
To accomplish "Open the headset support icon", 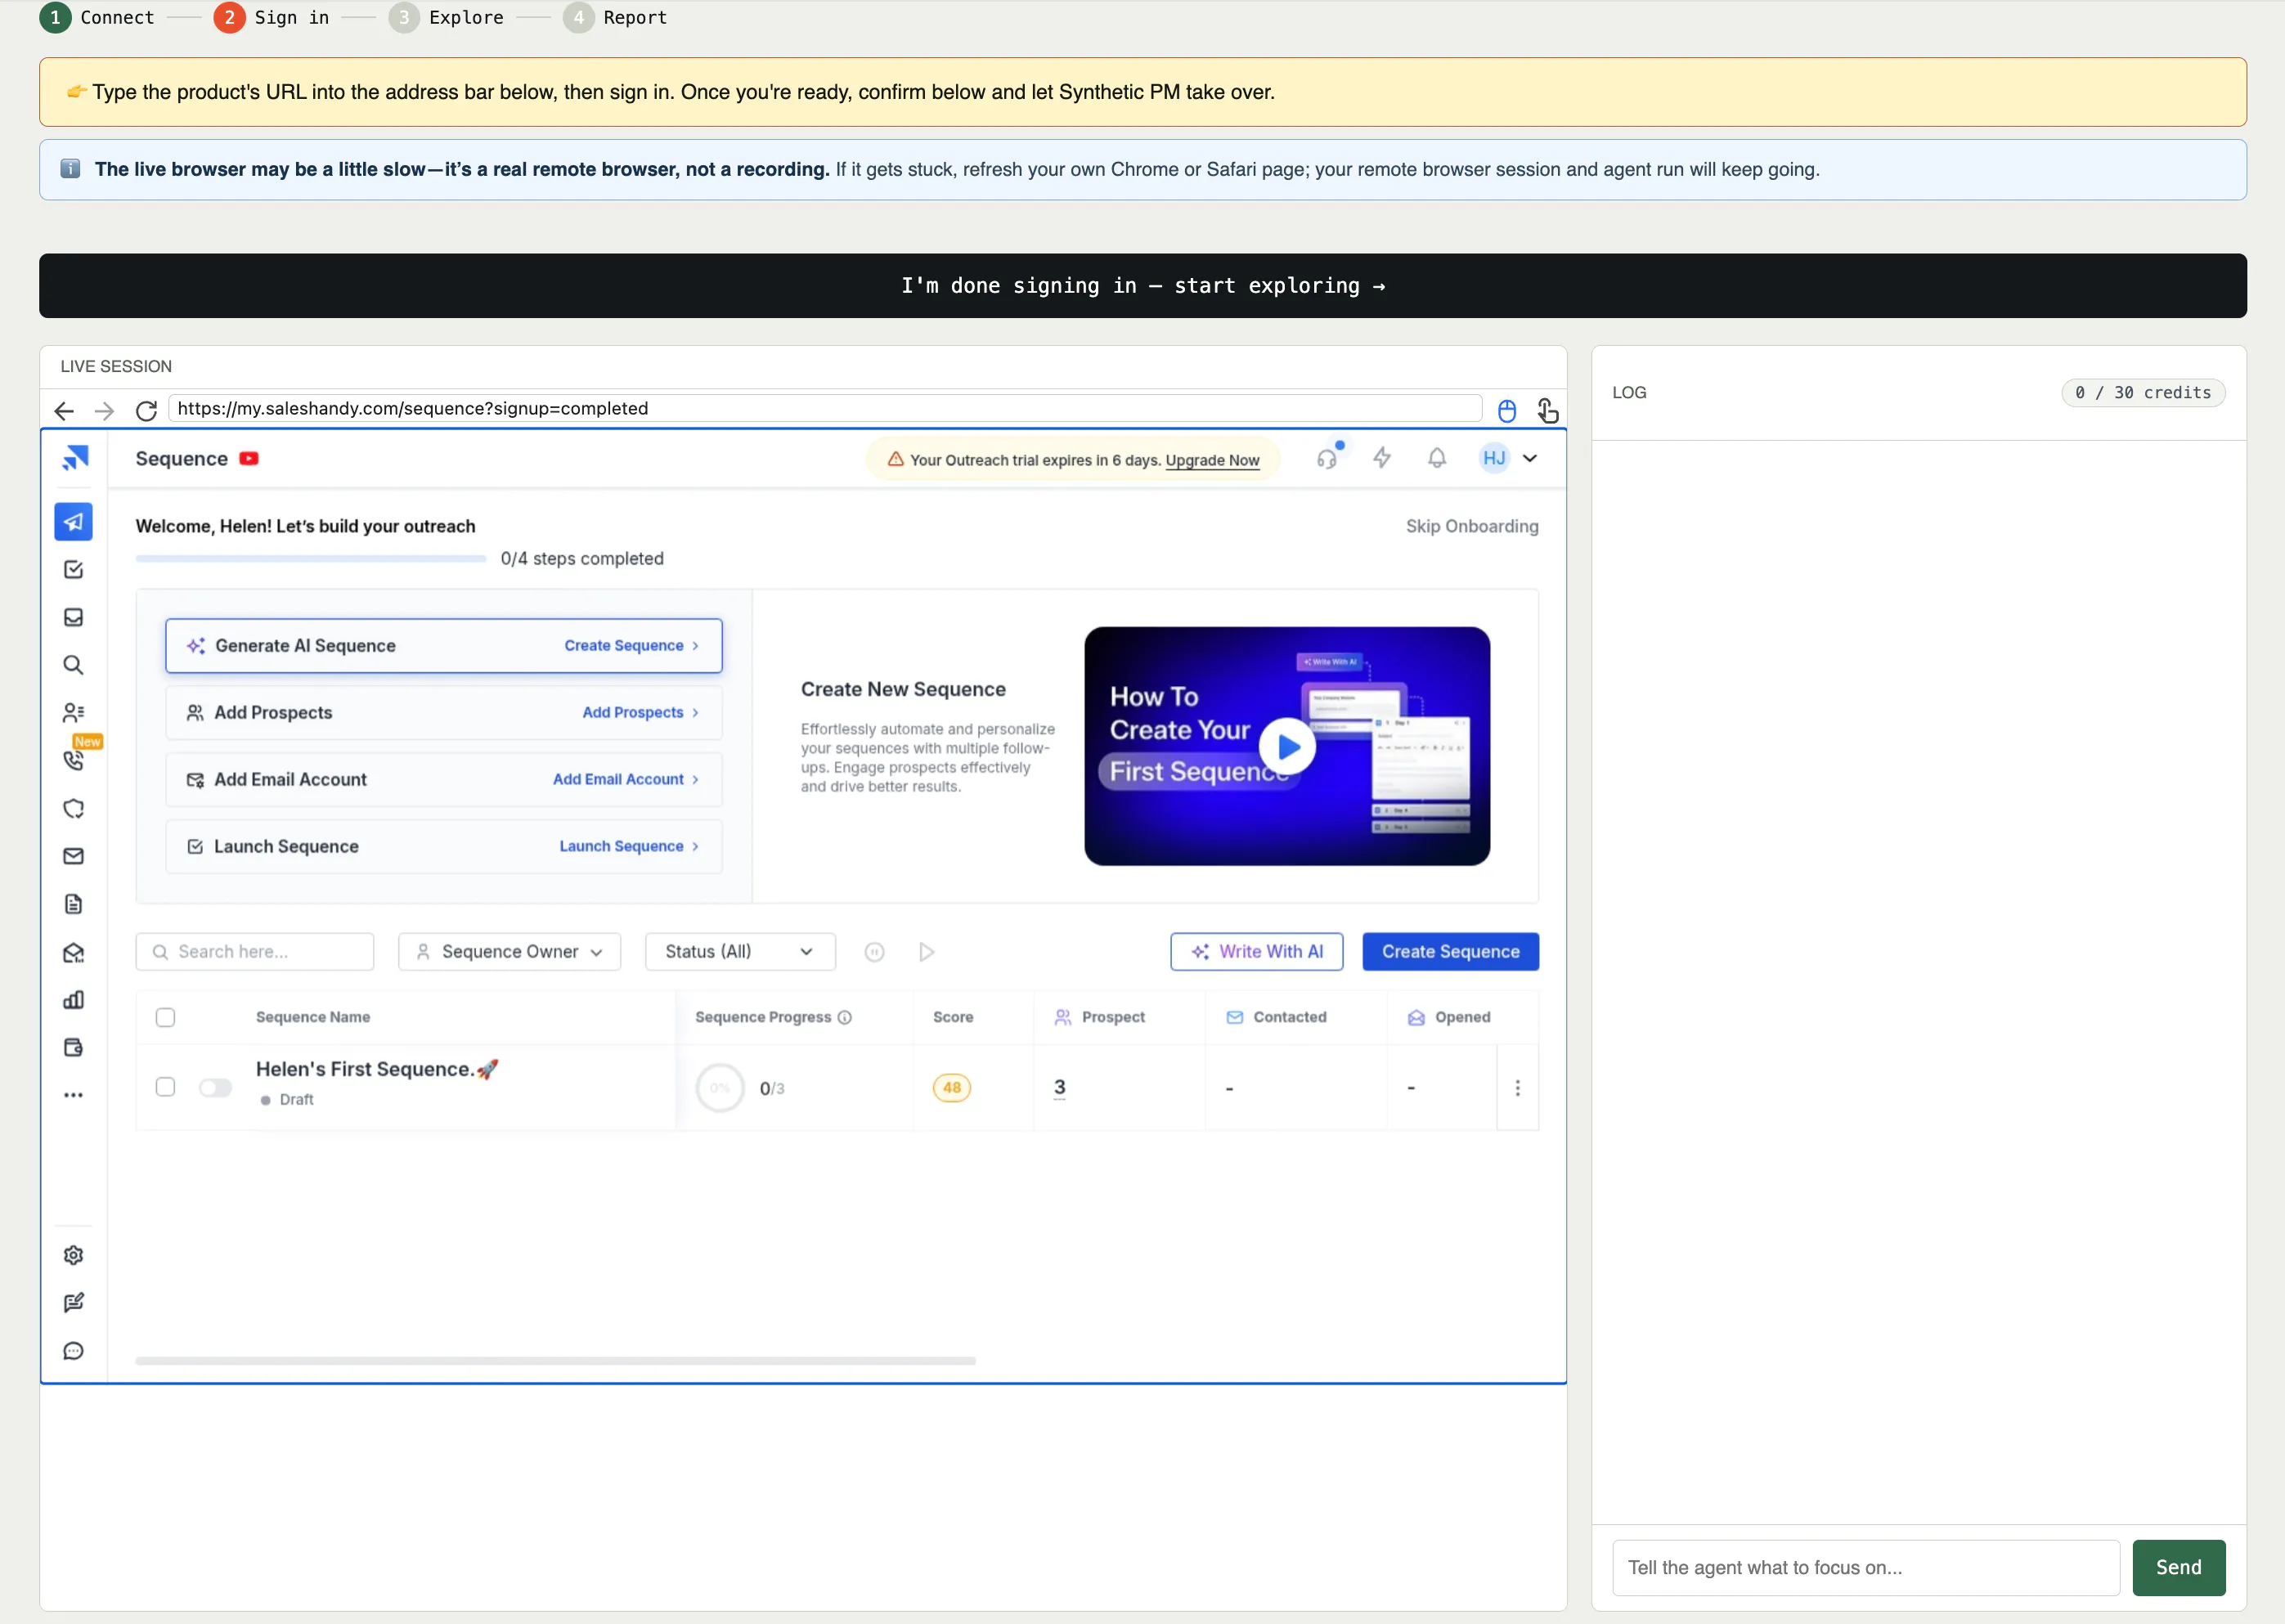I will coord(1327,458).
